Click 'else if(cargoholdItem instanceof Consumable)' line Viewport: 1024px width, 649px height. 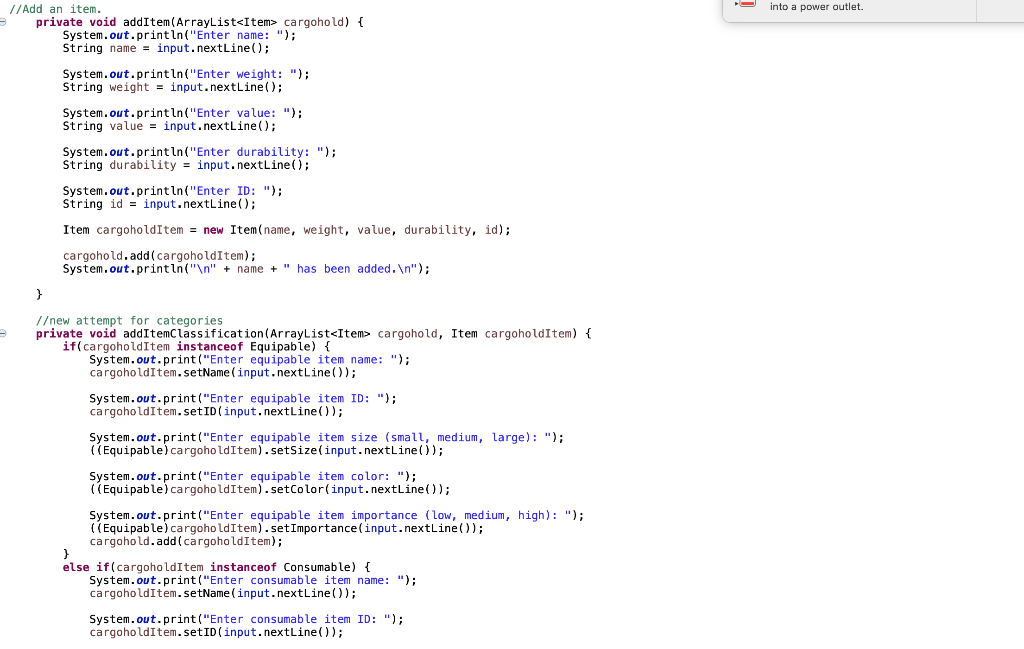216,567
